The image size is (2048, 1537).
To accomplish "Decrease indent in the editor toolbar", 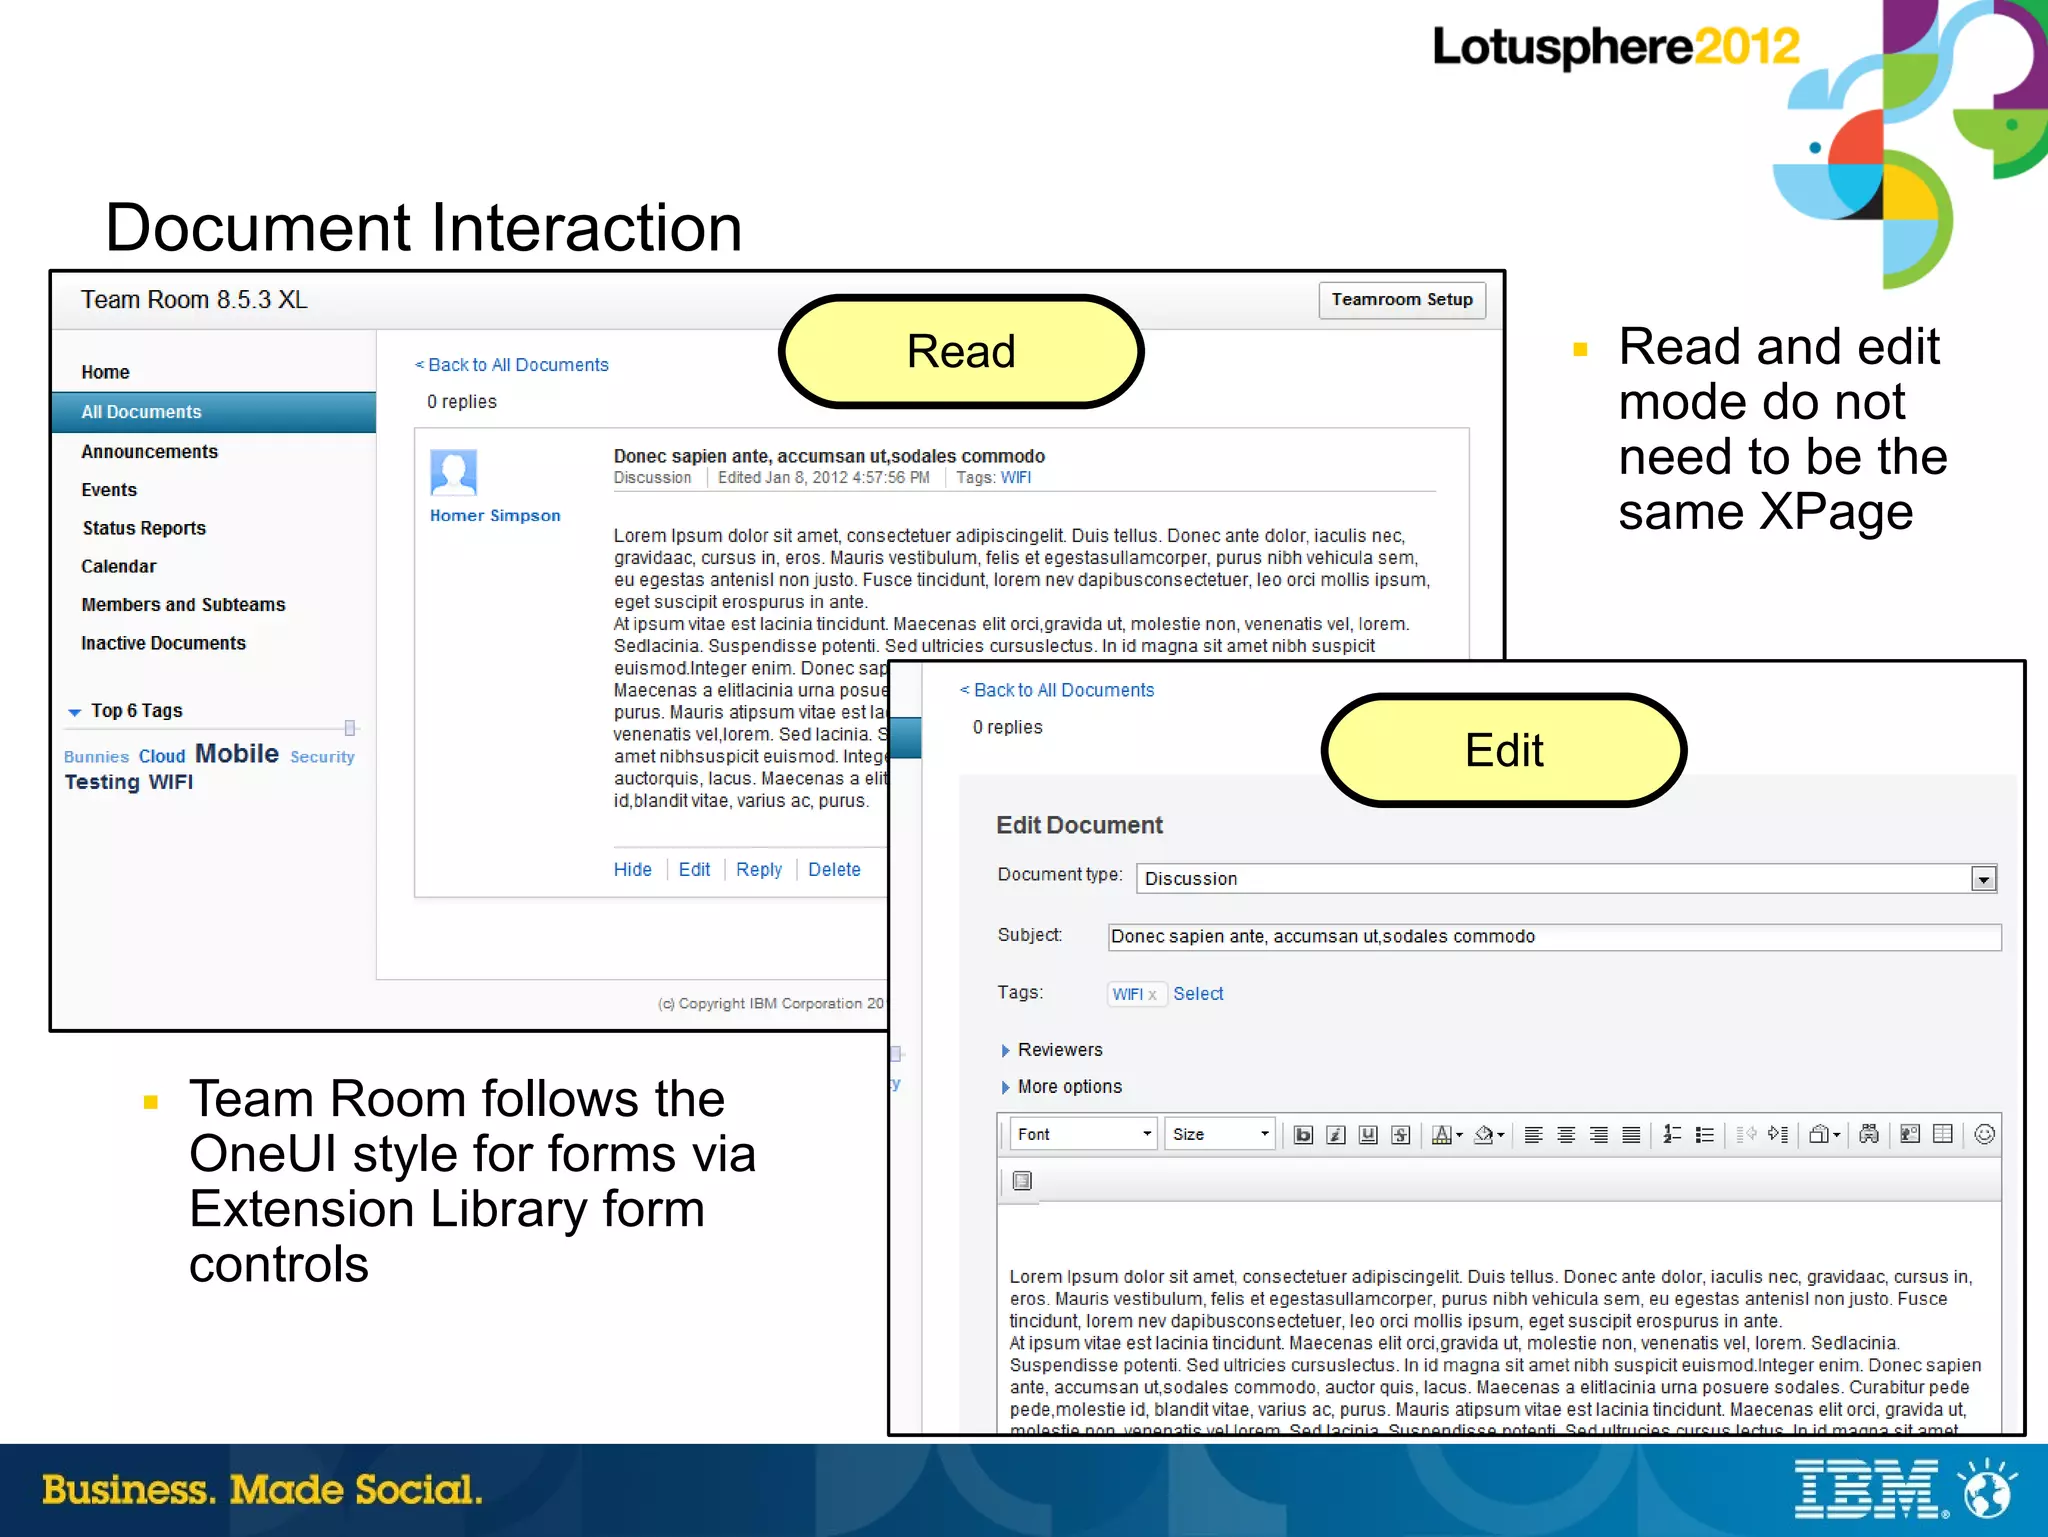I will (x=1746, y=1134).
